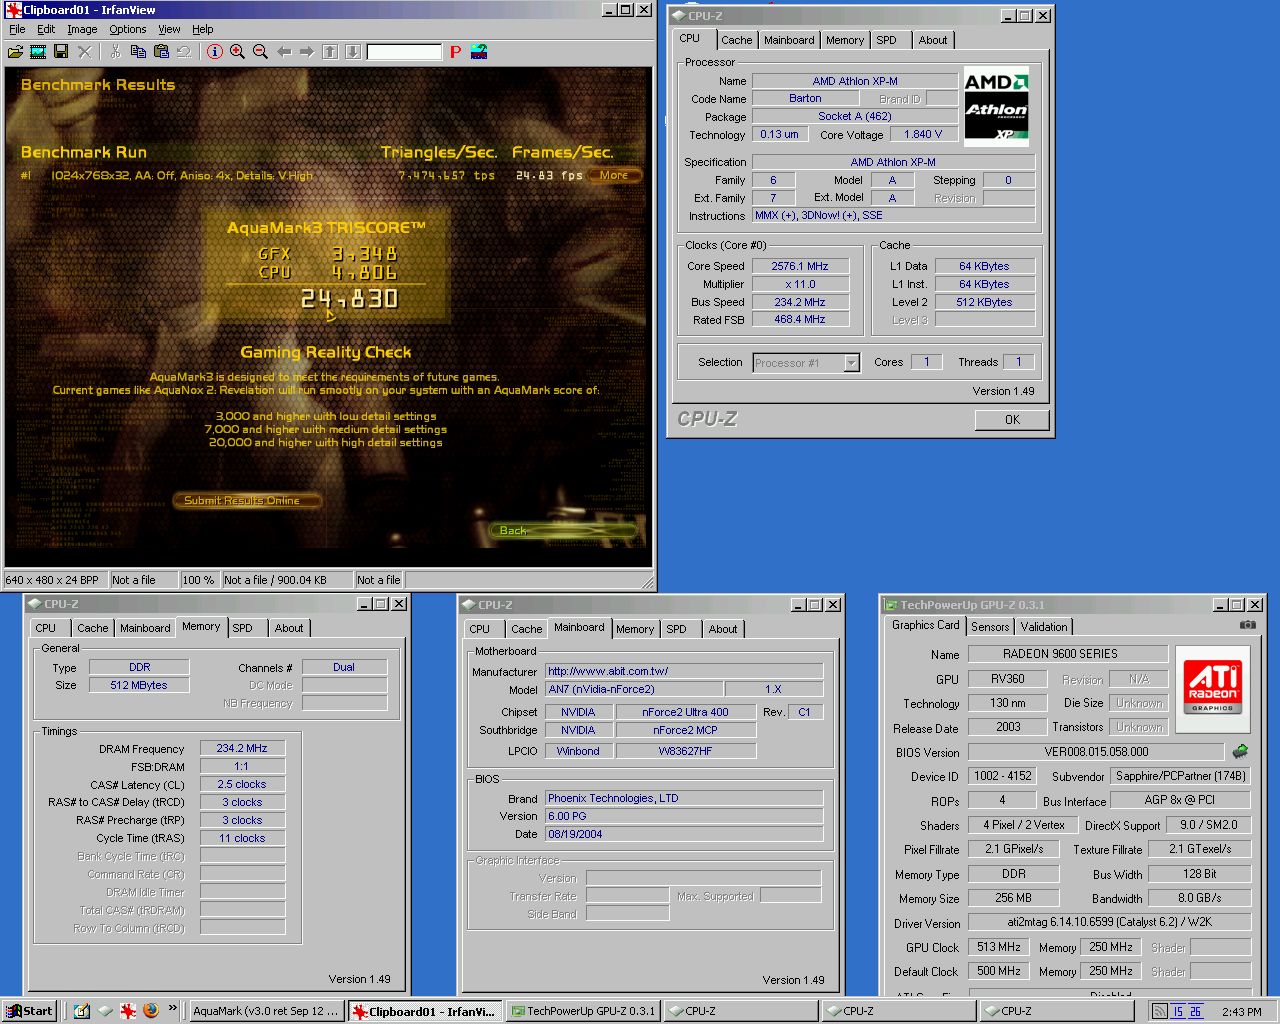Click the network tray icon showing 15
The height and width of the screenshot is (1024, 1280).
pos(1177,1011)
